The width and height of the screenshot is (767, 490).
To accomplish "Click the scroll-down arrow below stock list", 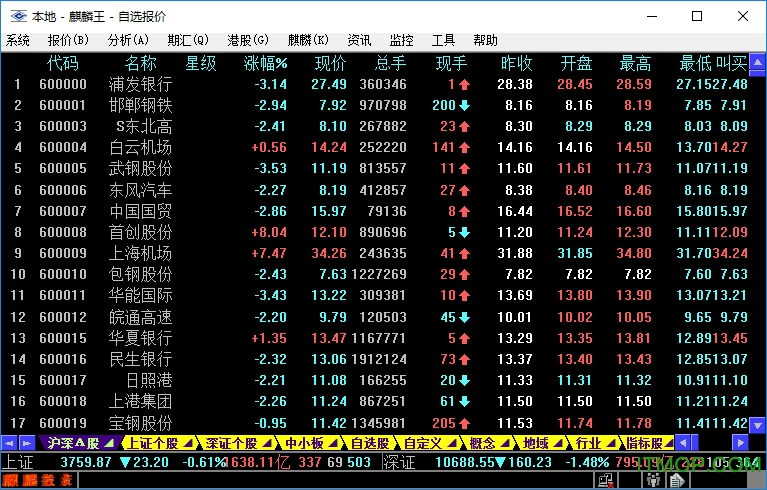I will (758, 425).
